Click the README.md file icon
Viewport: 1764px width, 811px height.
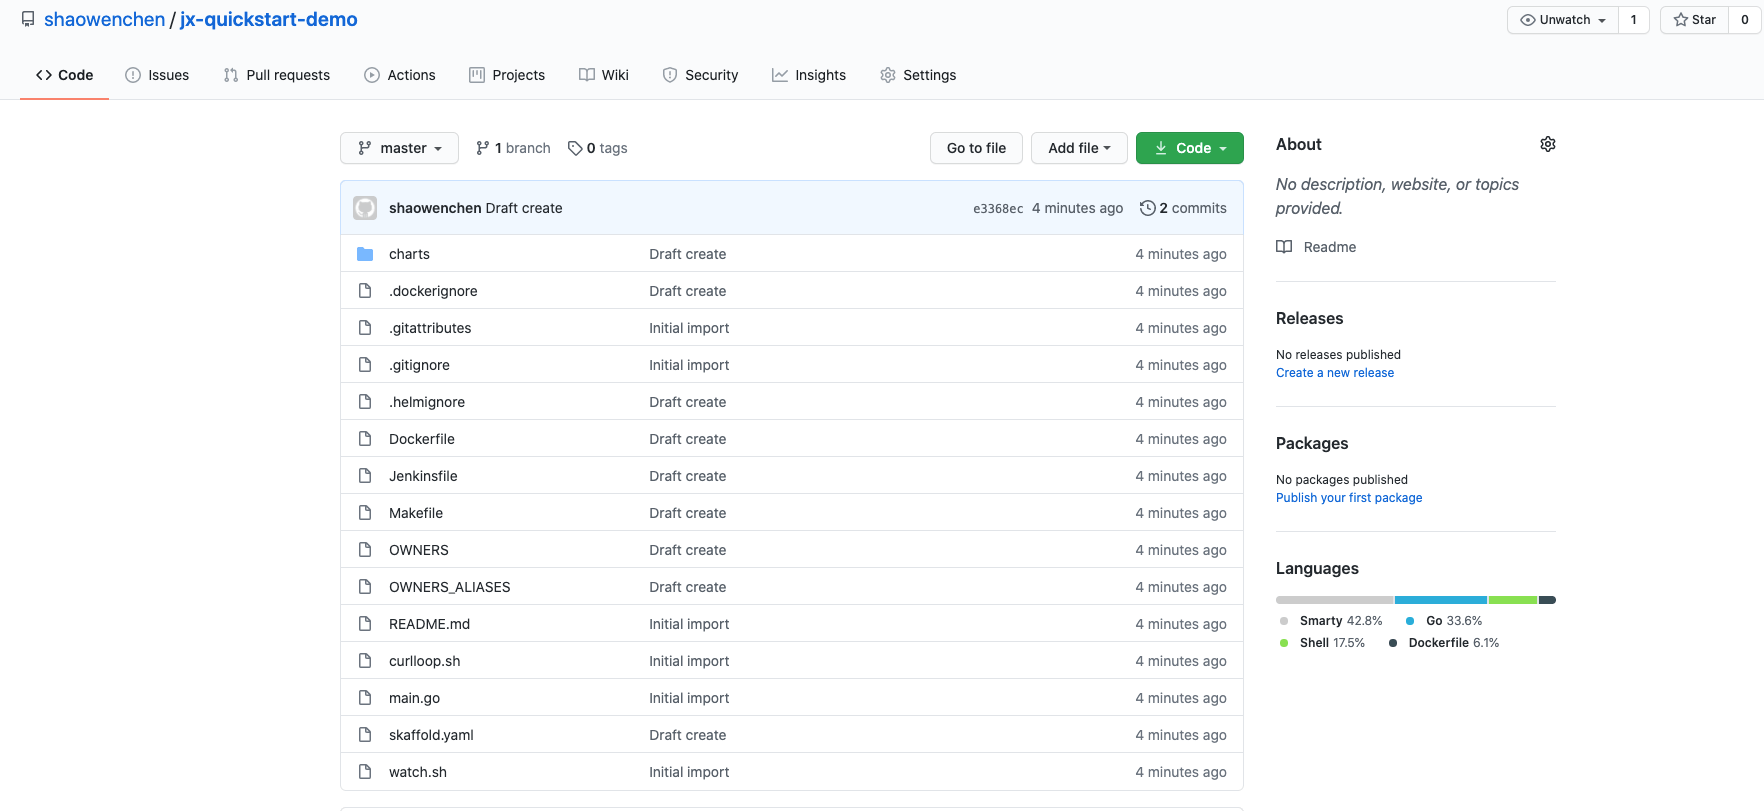coord(365,624)
